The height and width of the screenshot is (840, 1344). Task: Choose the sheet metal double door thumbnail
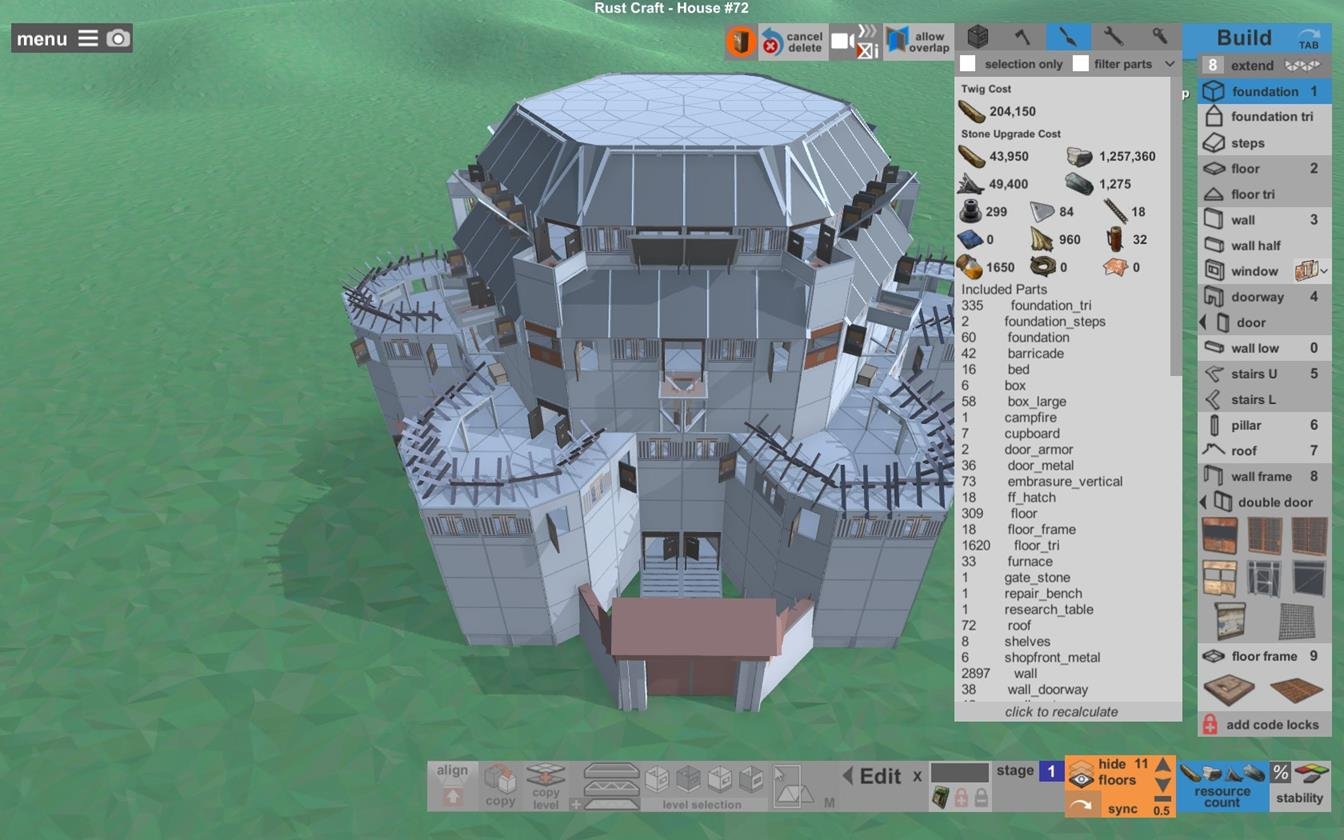(1219, 536)
